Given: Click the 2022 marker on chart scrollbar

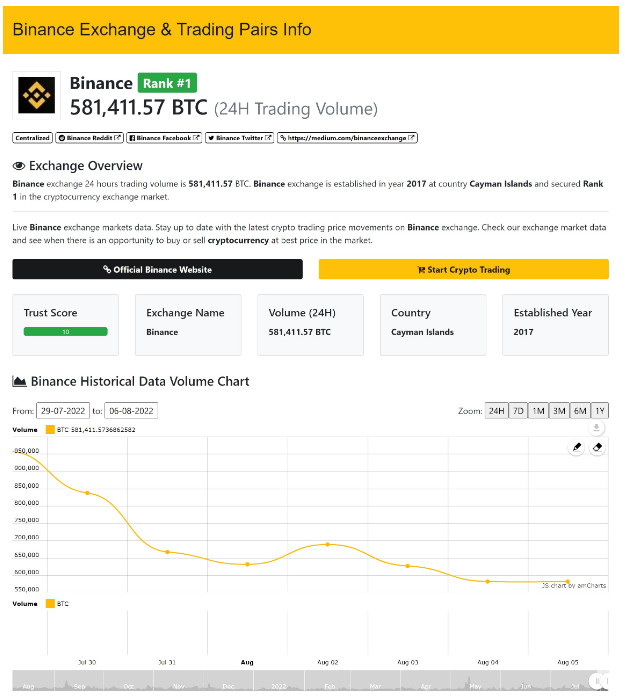Looking at the screenshot, I should pyautogui.click(x=279, y=686).
